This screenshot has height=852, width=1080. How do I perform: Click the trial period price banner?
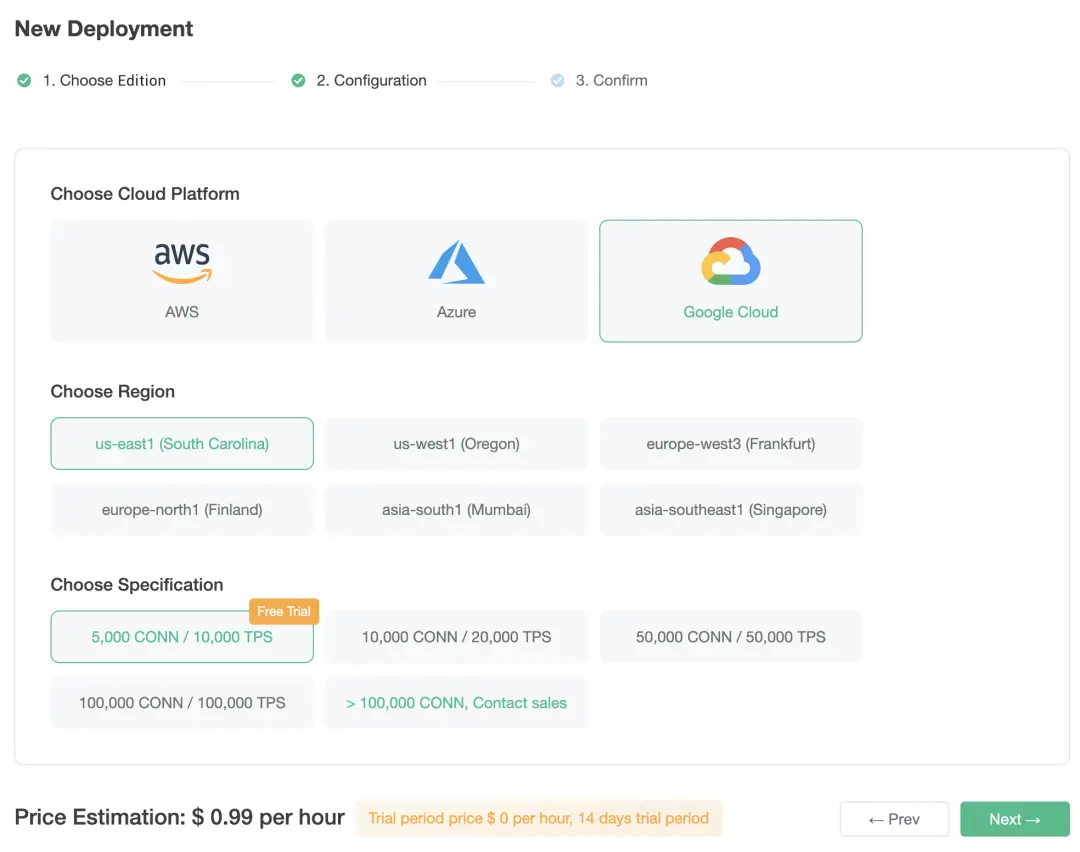(539, 818)
